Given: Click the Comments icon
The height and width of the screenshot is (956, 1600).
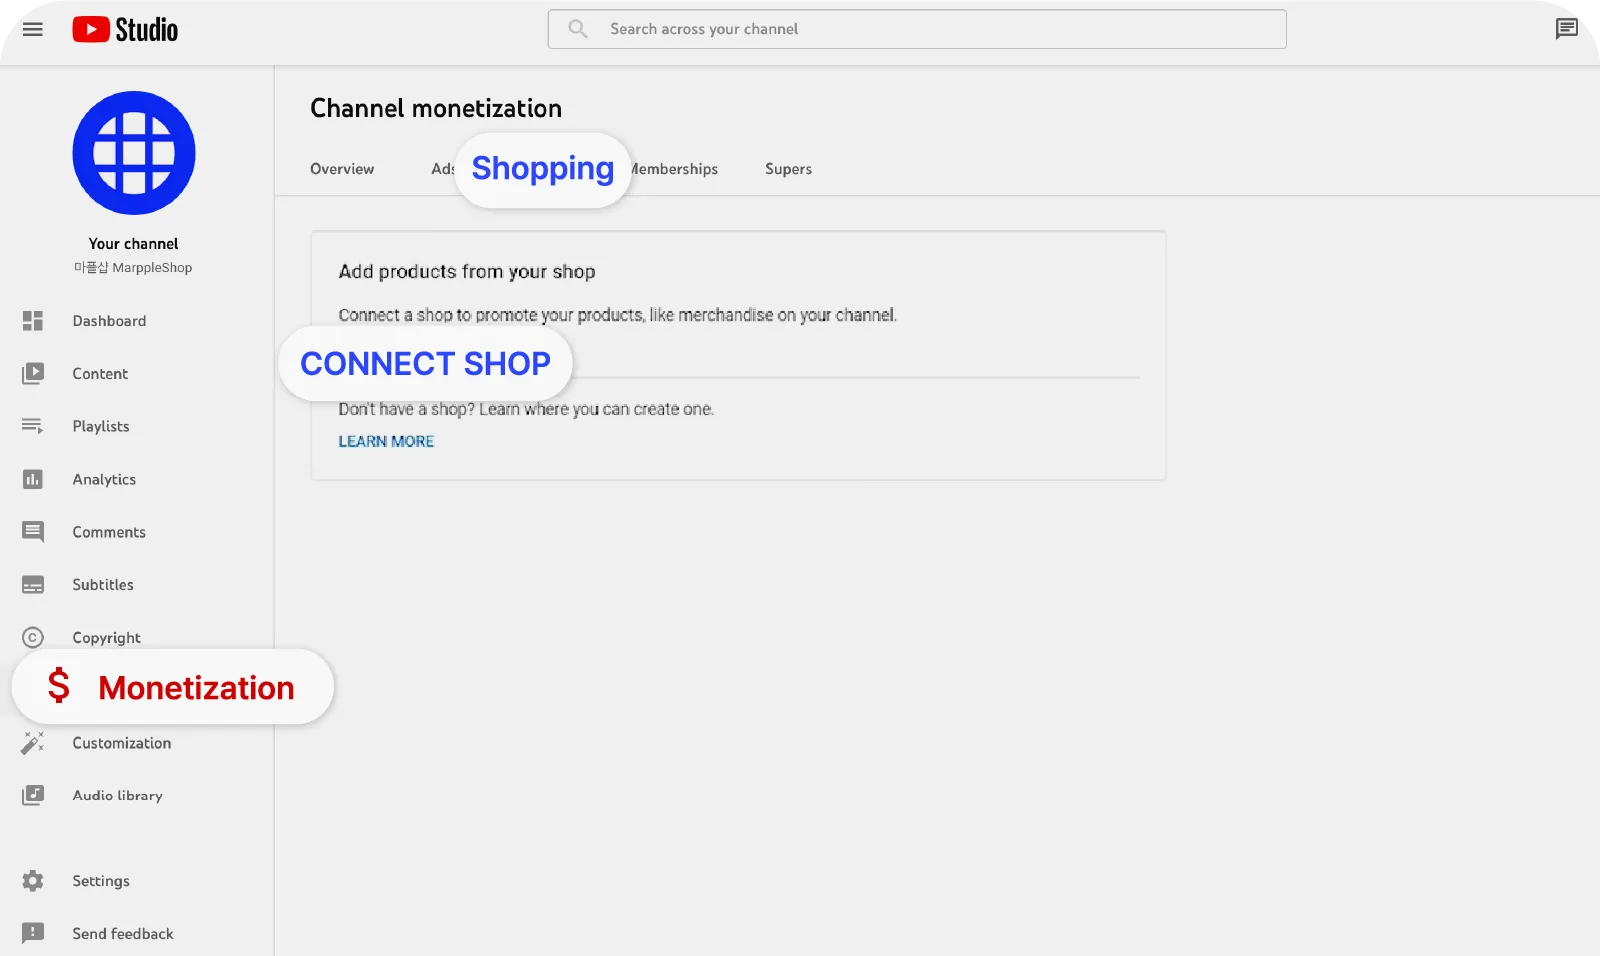Looking at the screenshot, I should 33,532.
